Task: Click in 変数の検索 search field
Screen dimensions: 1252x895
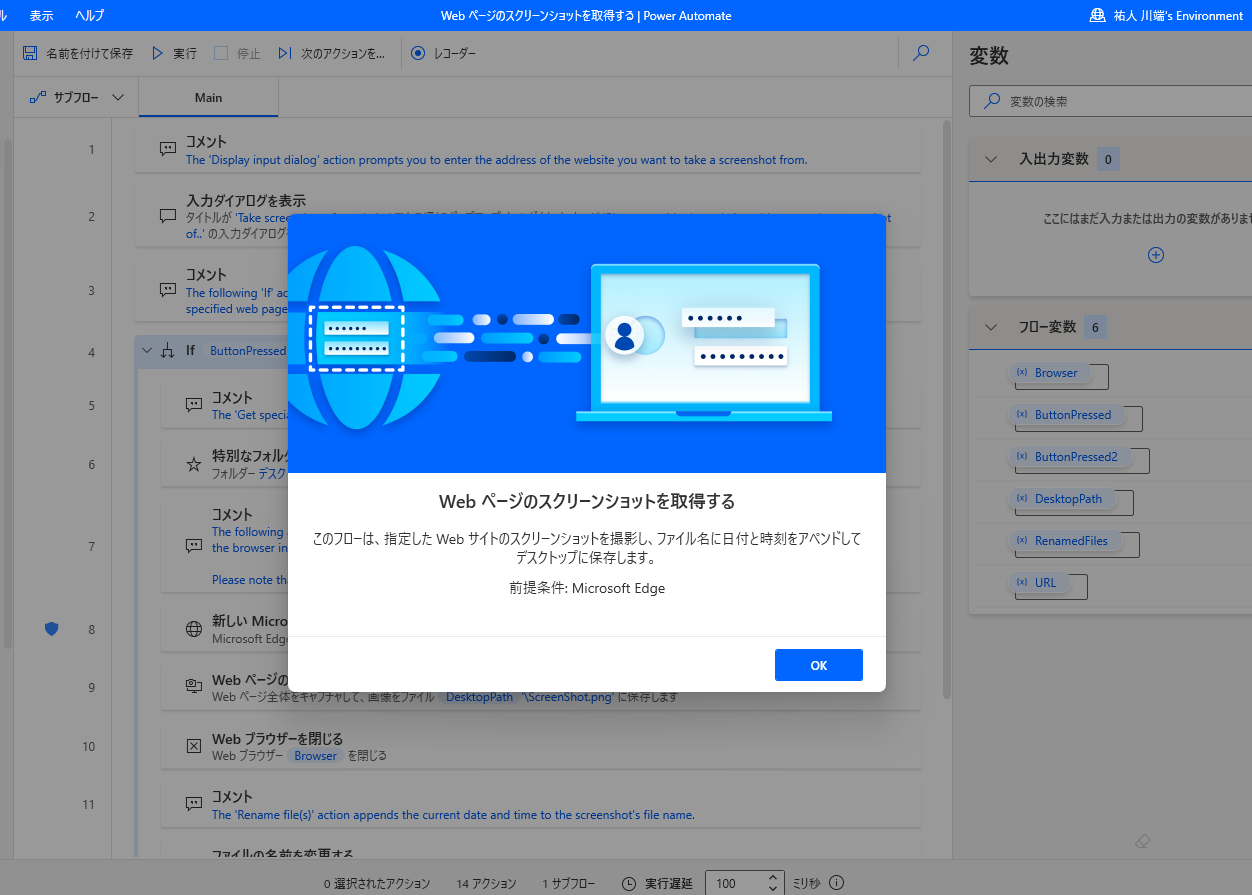Action: [x=1110, y=101]
